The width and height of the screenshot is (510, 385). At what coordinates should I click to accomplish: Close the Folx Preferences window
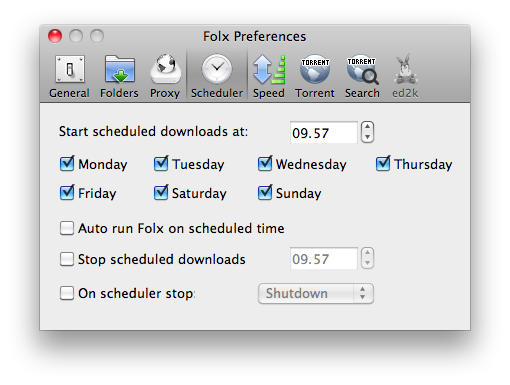[x=55, y=36]
